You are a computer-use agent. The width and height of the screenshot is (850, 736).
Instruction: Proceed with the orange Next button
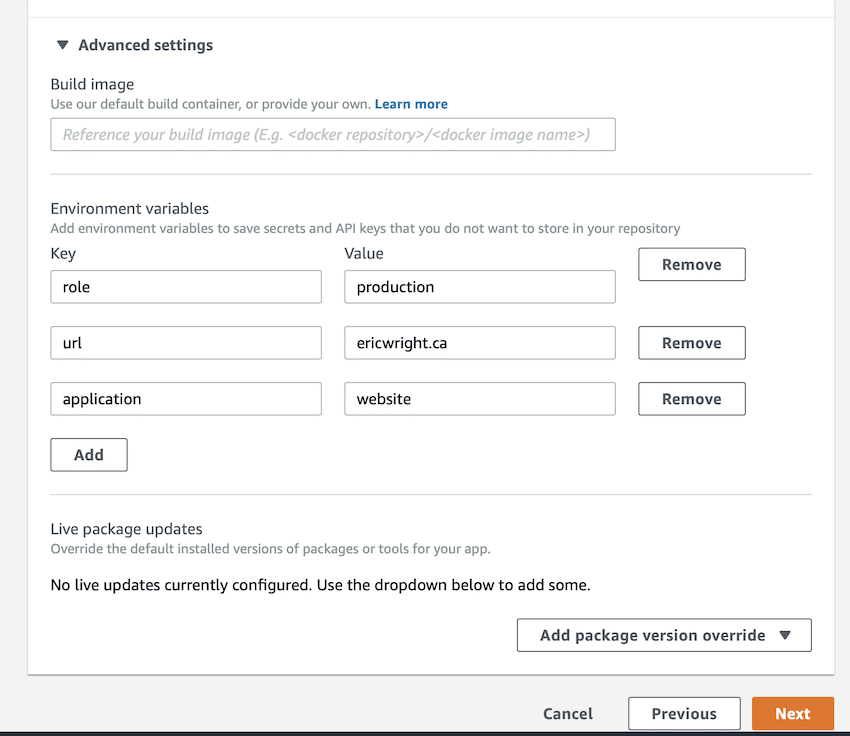pyautogui.click(x=792, y=714)
